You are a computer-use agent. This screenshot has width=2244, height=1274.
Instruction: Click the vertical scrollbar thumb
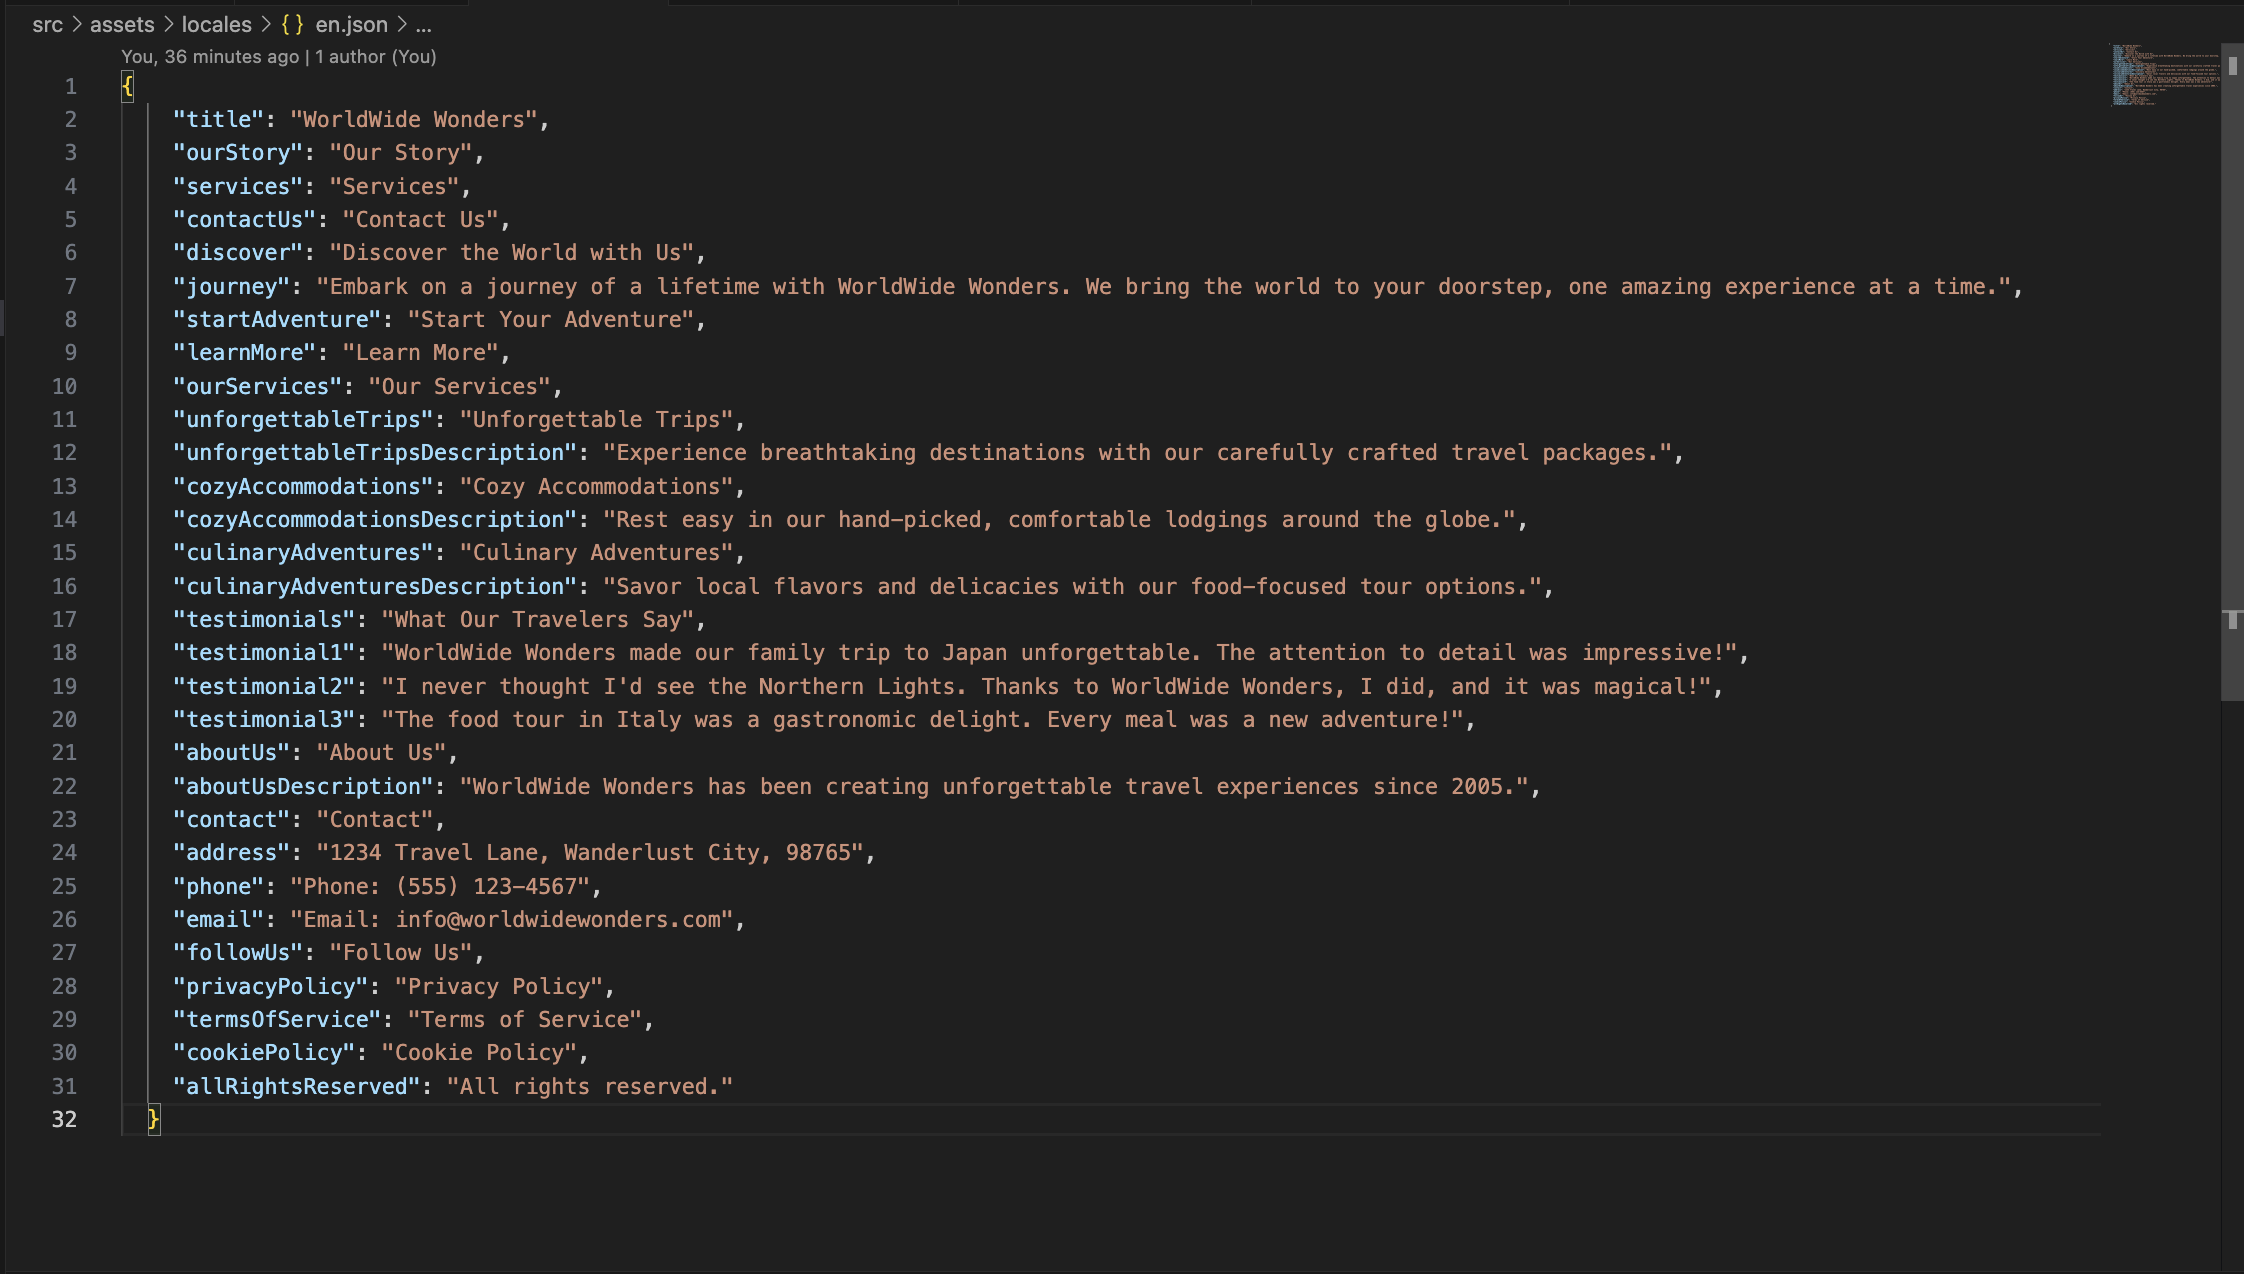pos(2232,372)
